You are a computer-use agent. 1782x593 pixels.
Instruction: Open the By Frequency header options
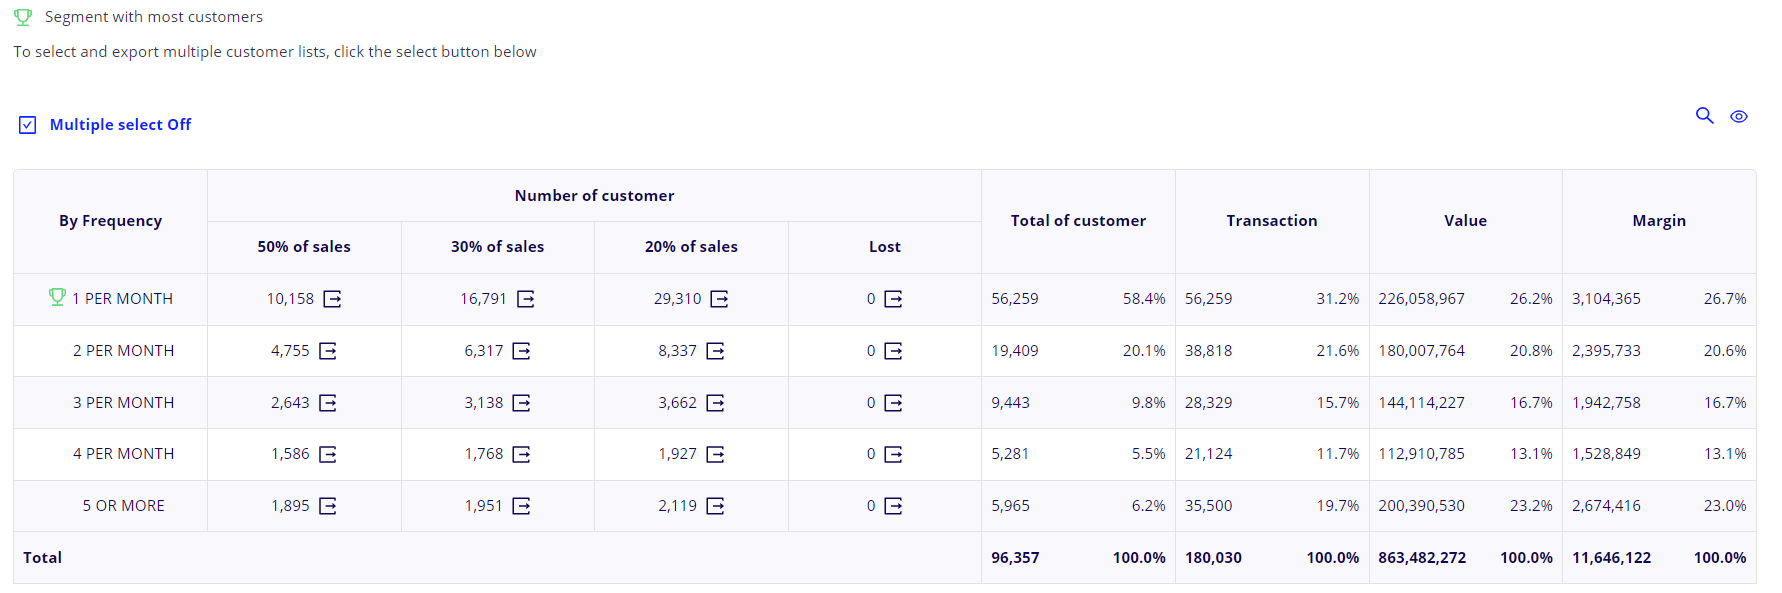(x=110, y=220)
